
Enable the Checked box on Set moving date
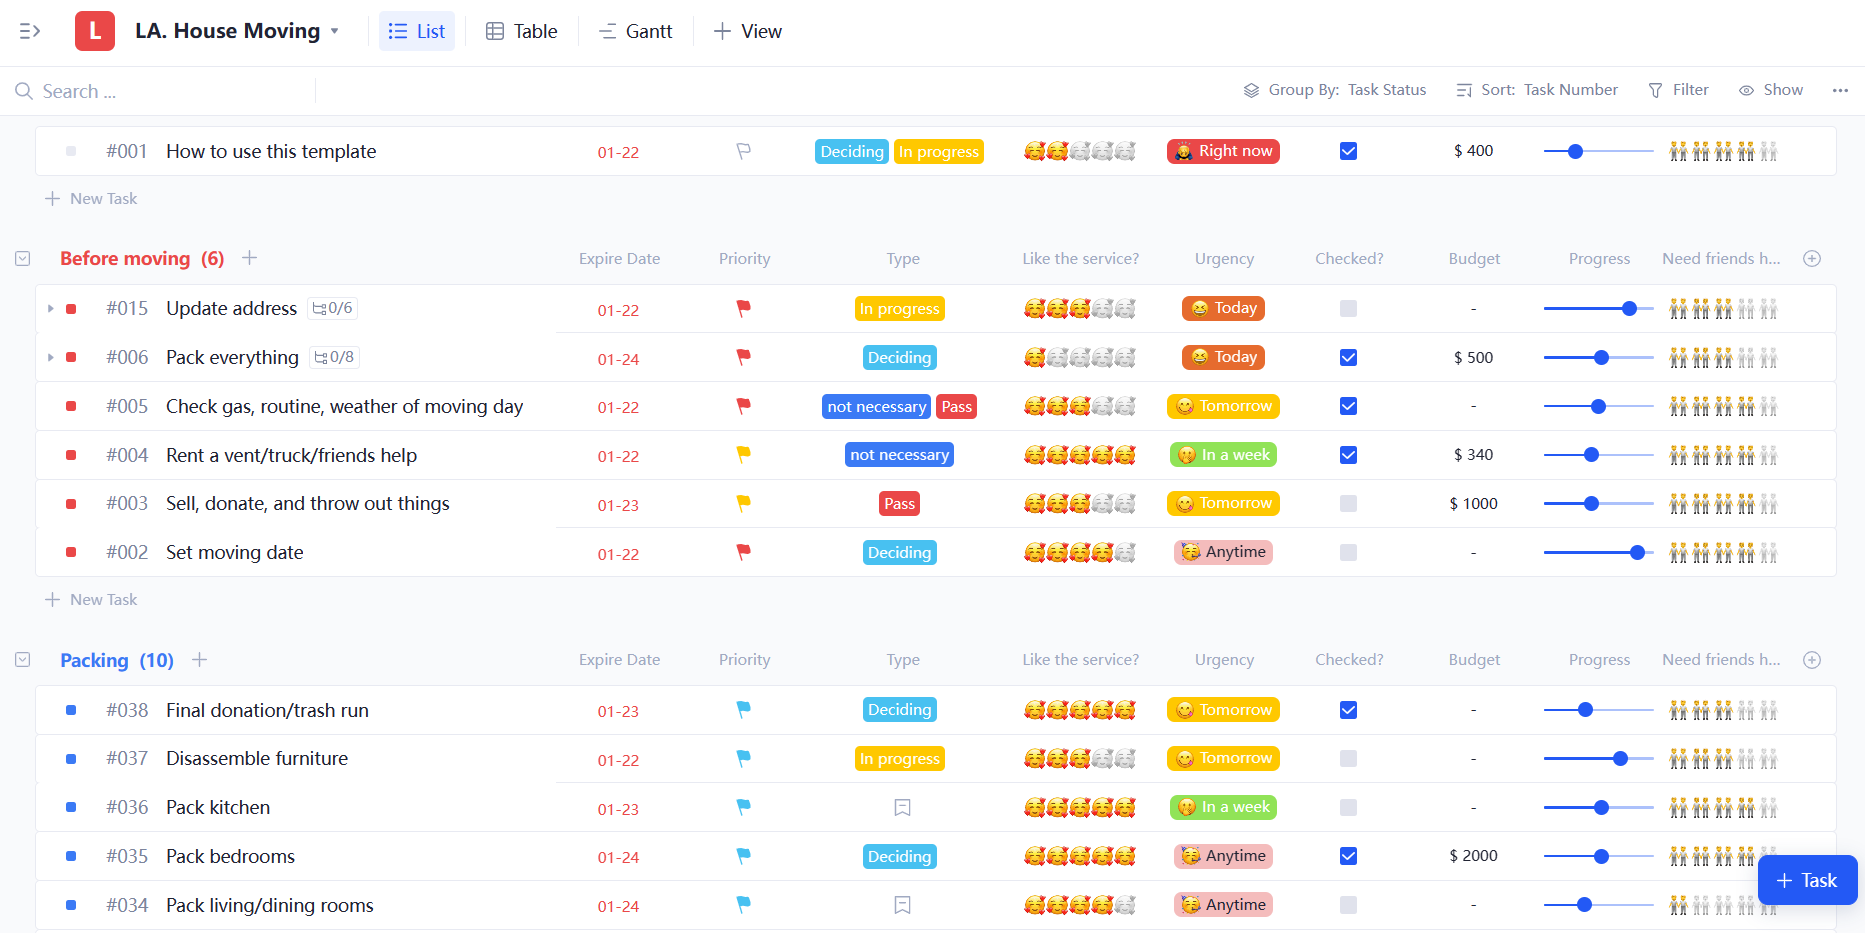[x=1348, y=552]
